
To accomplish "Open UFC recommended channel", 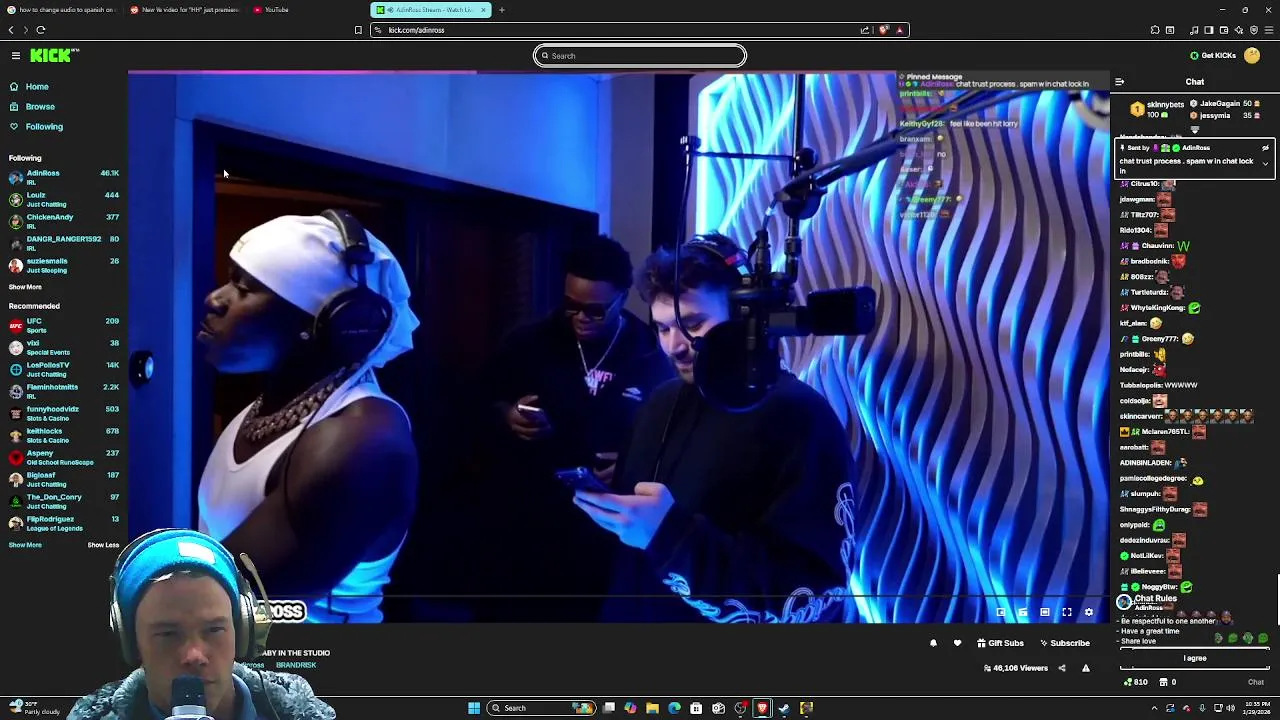I will coord(64,325).
